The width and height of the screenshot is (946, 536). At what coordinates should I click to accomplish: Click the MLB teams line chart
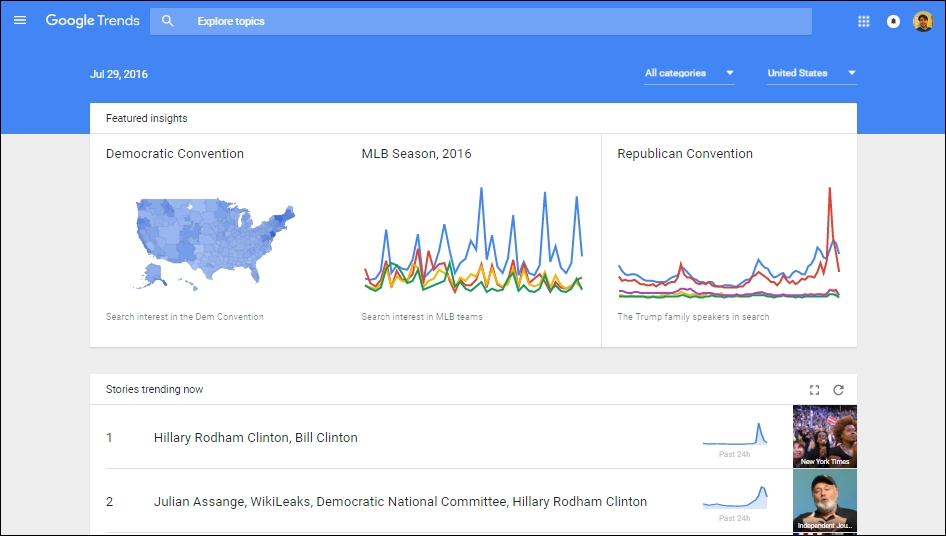click(x=473, y=240)
